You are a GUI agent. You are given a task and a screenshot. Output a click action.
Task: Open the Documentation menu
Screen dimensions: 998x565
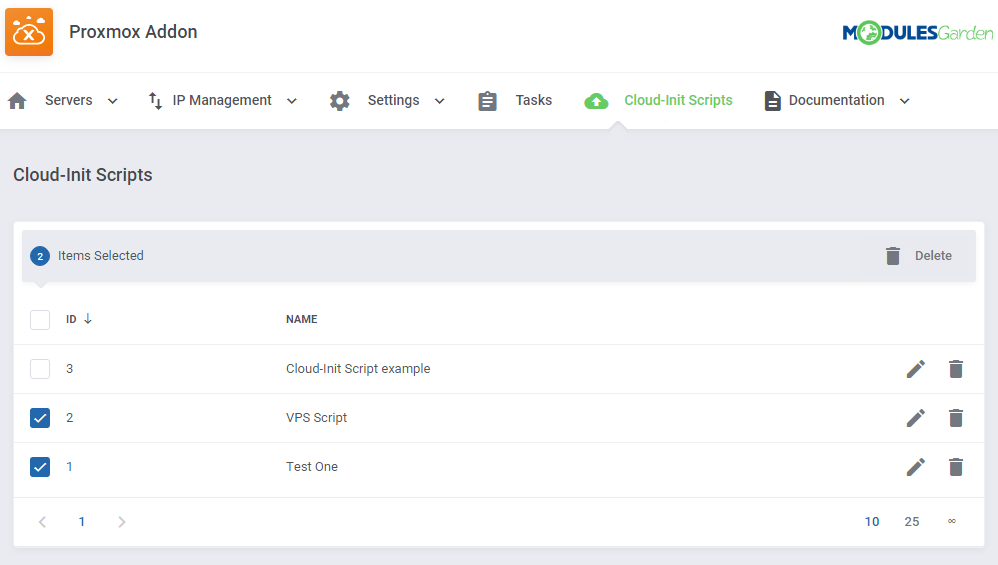click(x=836, y=101)
